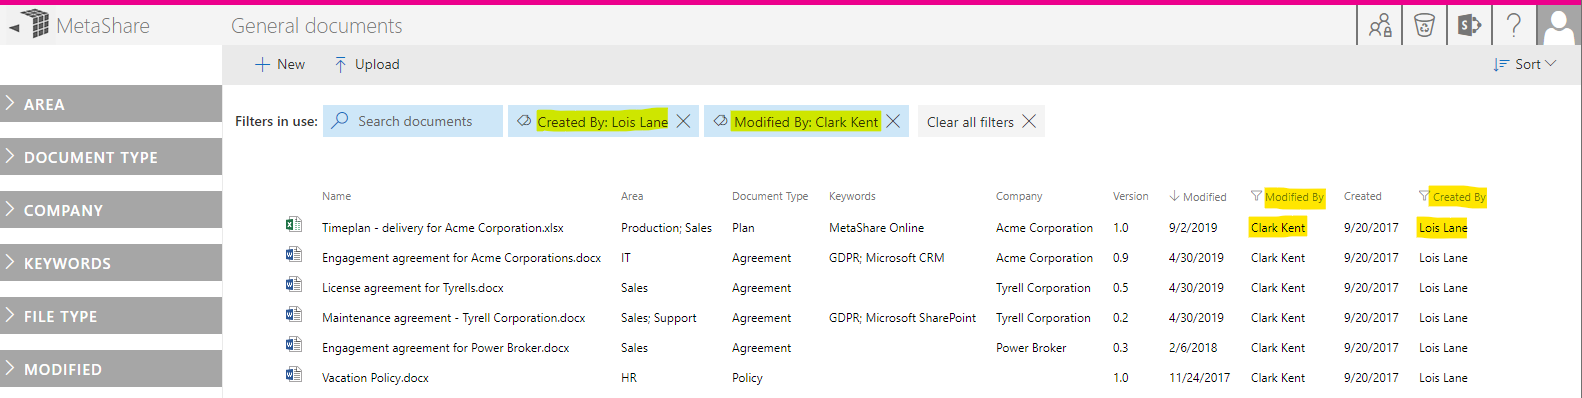Open the user permissions people icon
This screenshot has width=1582, height=398.
point(1380,25)
